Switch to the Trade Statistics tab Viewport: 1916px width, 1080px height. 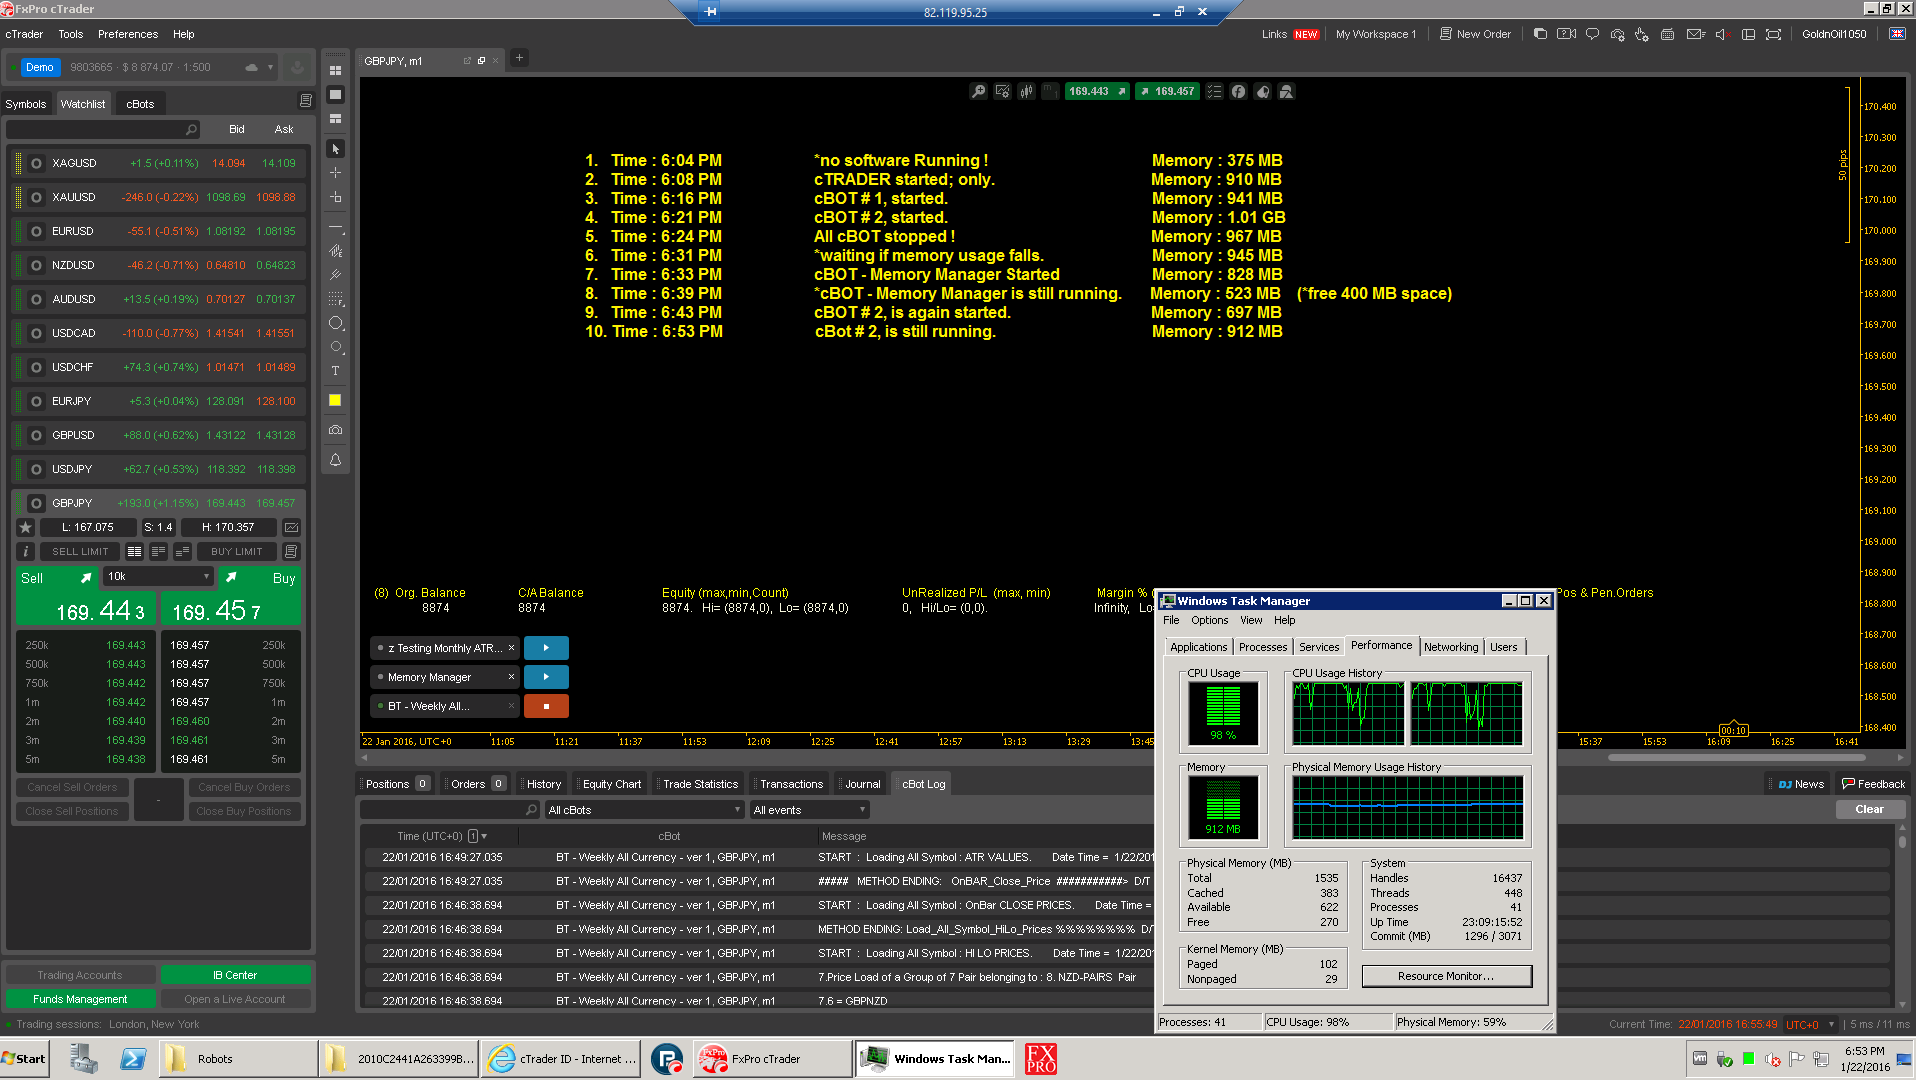(x=700, y=784)
